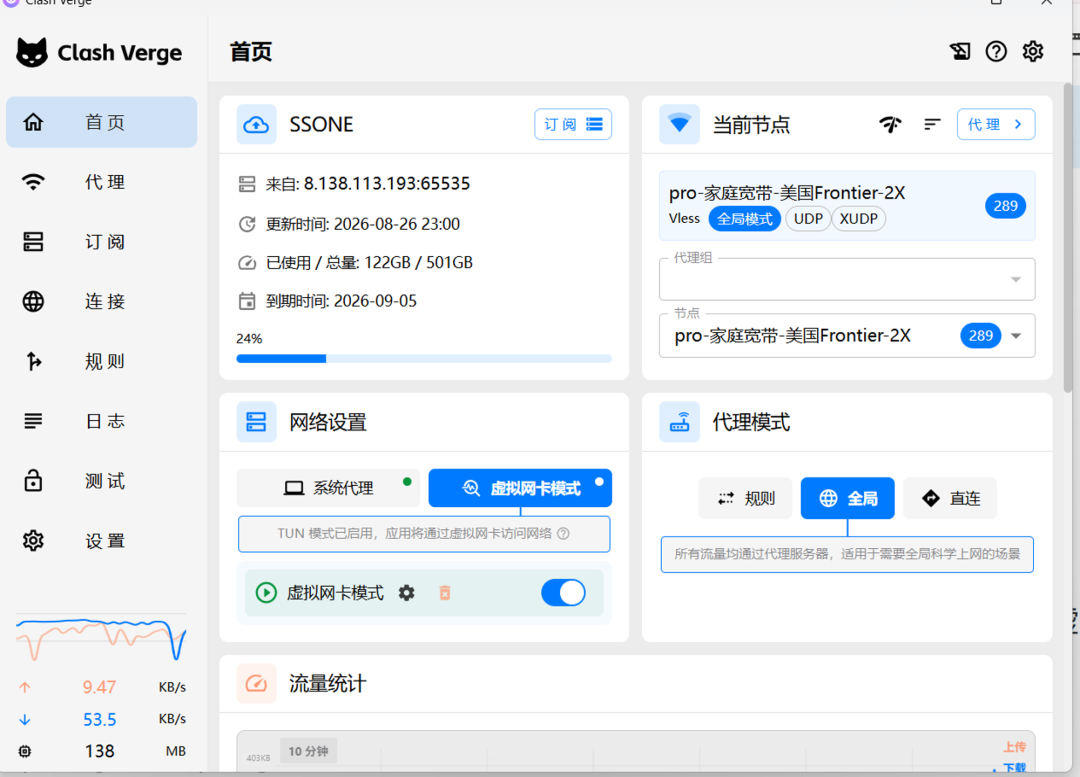
Task: Run delay check with the signal test icon
Action: pyautogui.click(x=890, y=124)
